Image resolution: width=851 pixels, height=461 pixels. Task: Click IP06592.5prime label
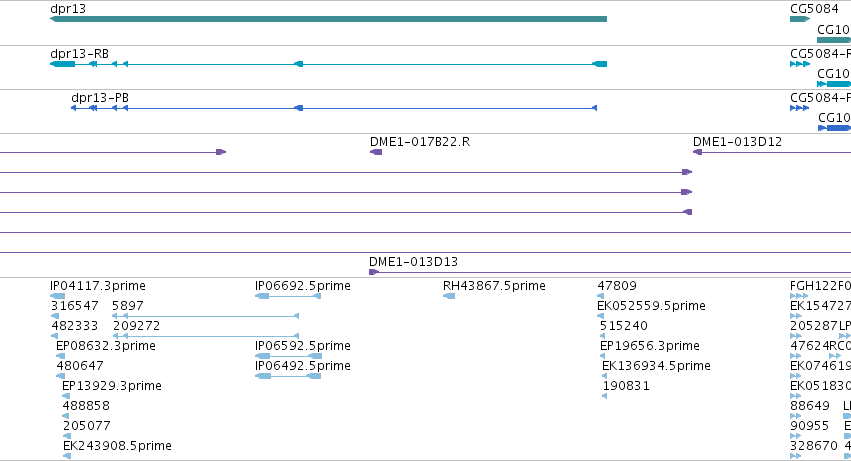(x=303, y=346)
